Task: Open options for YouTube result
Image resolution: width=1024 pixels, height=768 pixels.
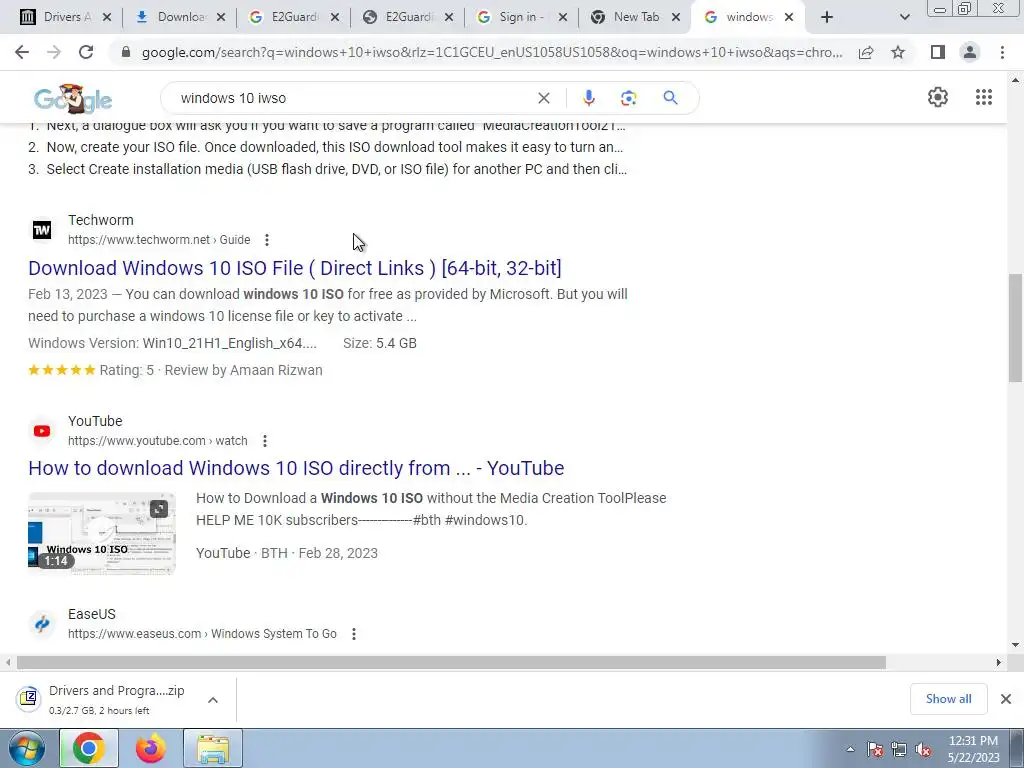Action: coord(264,441)
